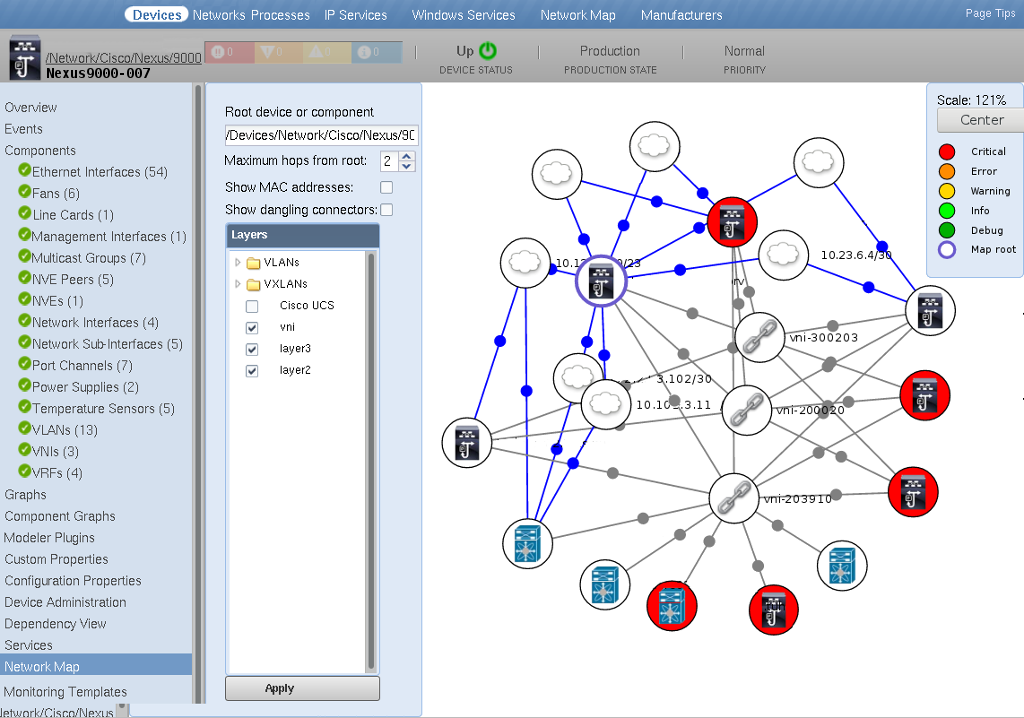Click the Maximum hops value field
This screenshot has height=718, width=1024.
point(389,161)
